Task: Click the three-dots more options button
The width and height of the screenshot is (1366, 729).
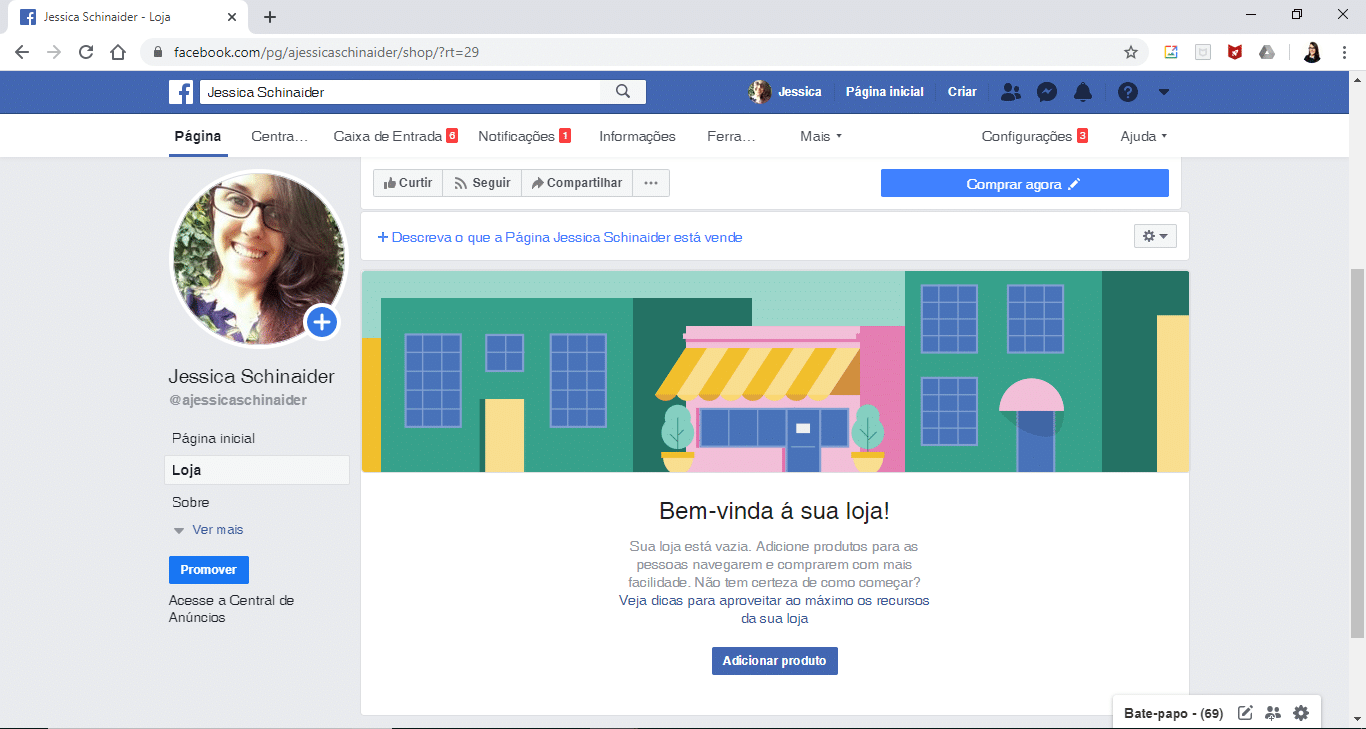Action: click(651, 183)
